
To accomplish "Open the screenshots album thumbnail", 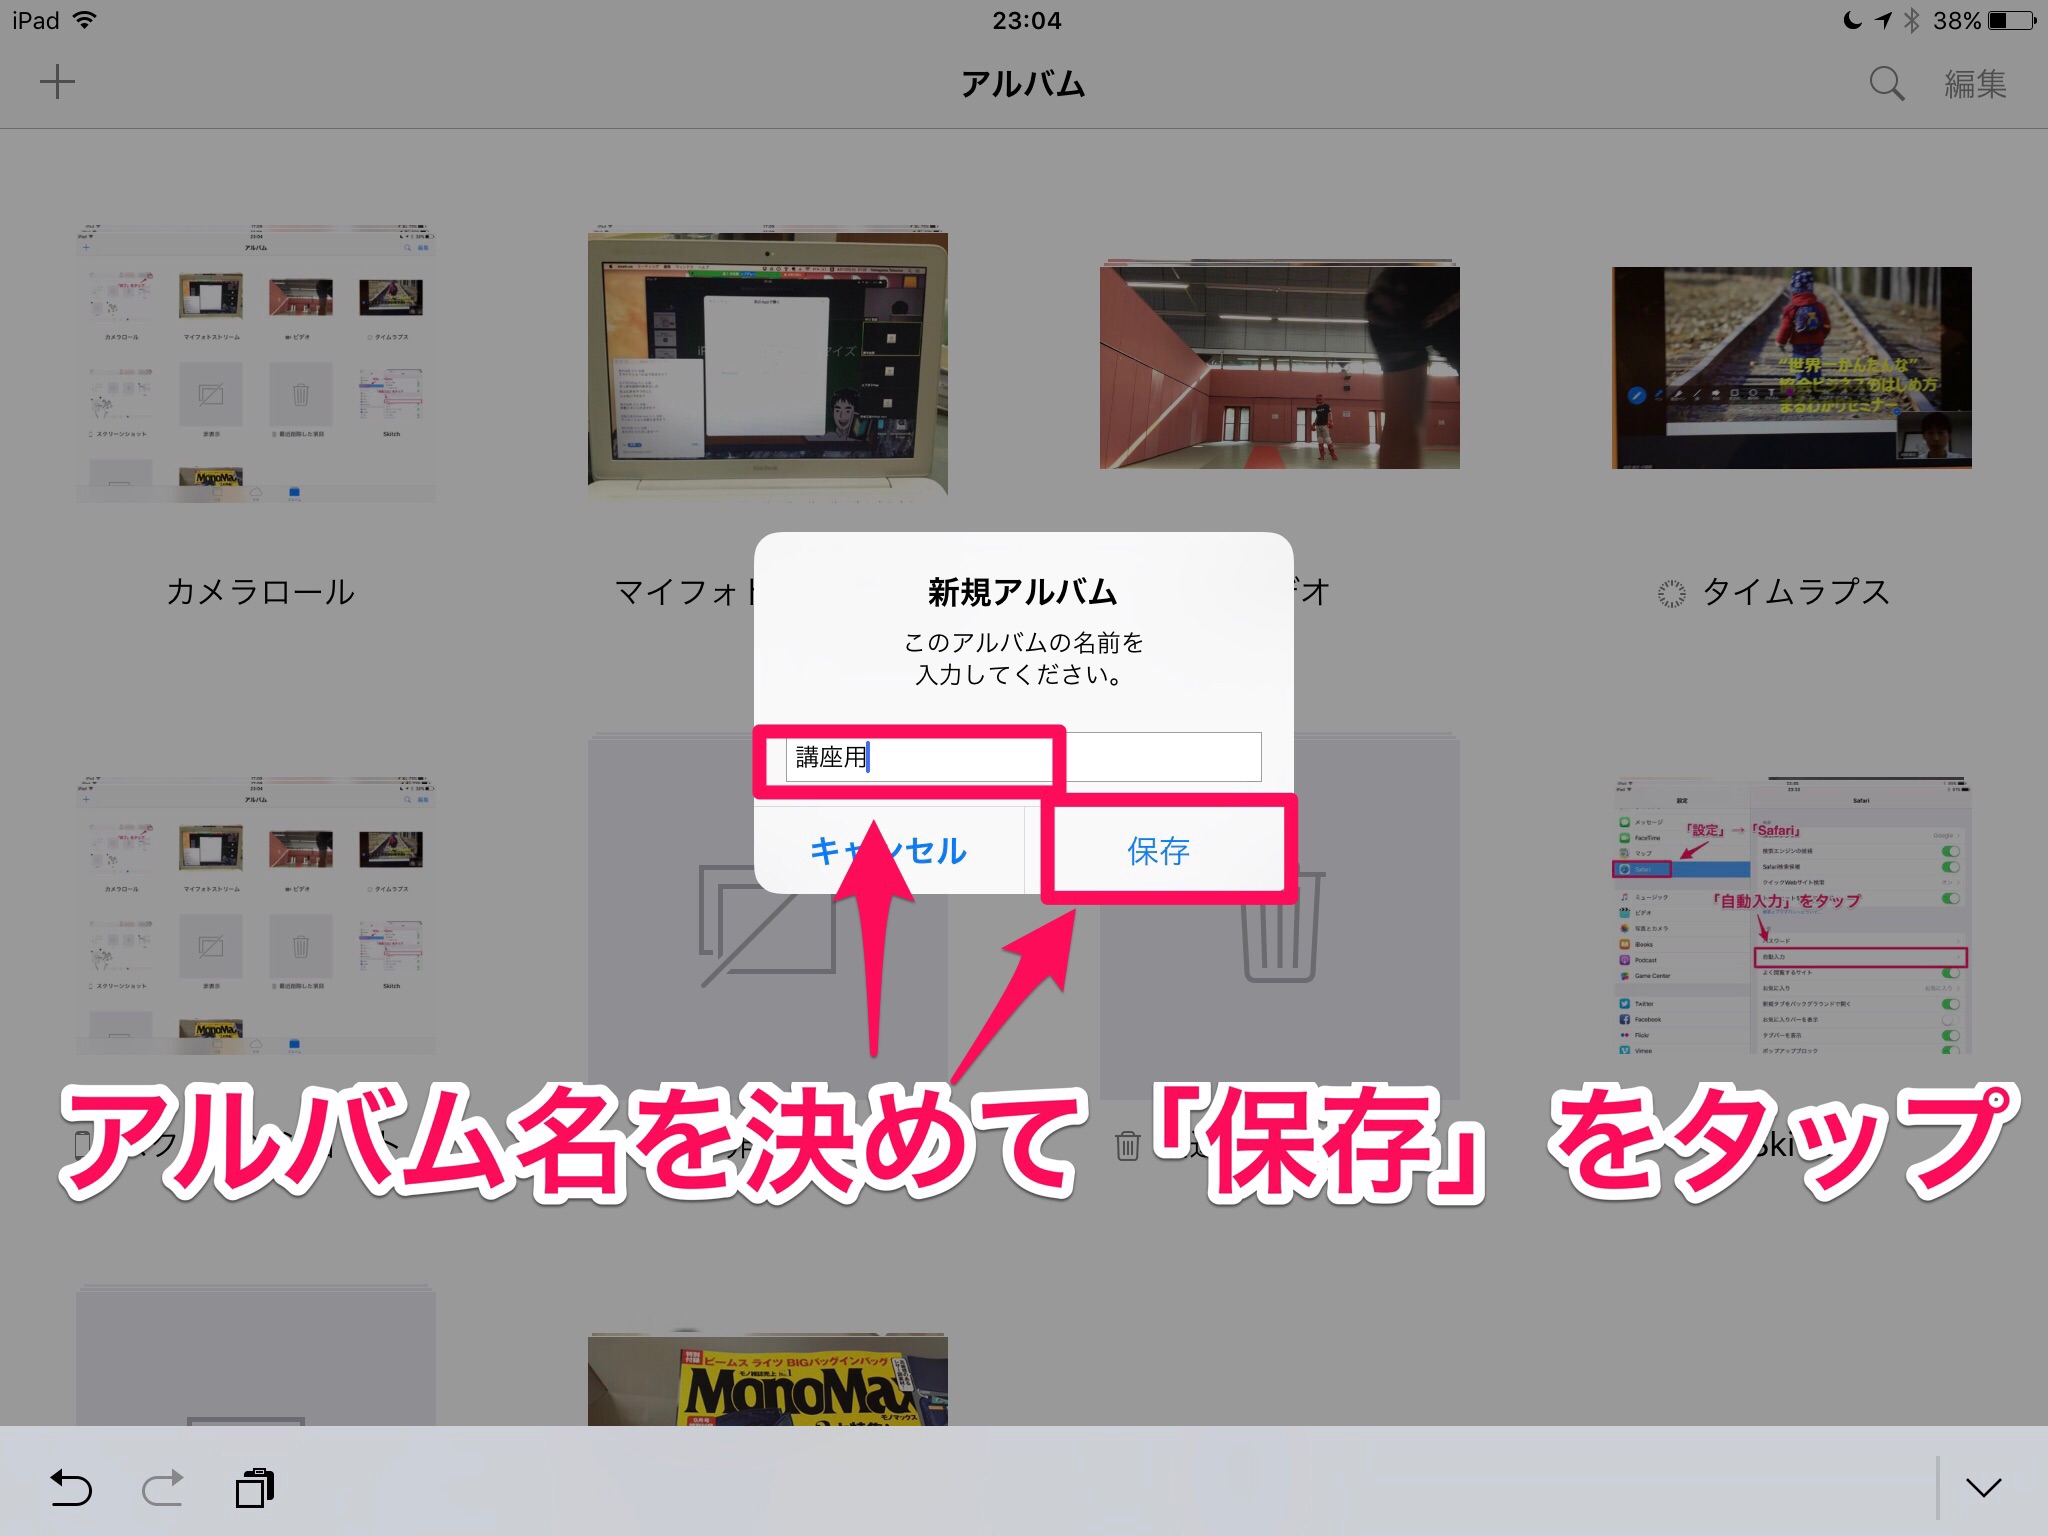I will [x=256, y=915].
